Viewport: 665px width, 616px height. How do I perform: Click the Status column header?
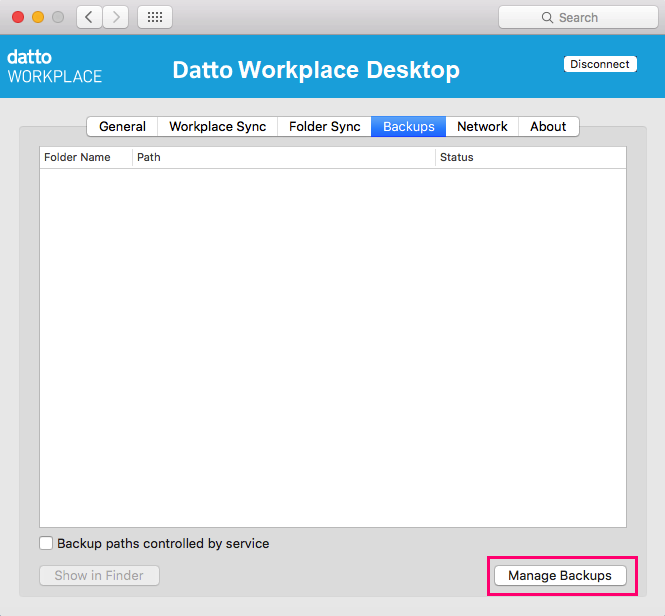click(x=531, y=157)
